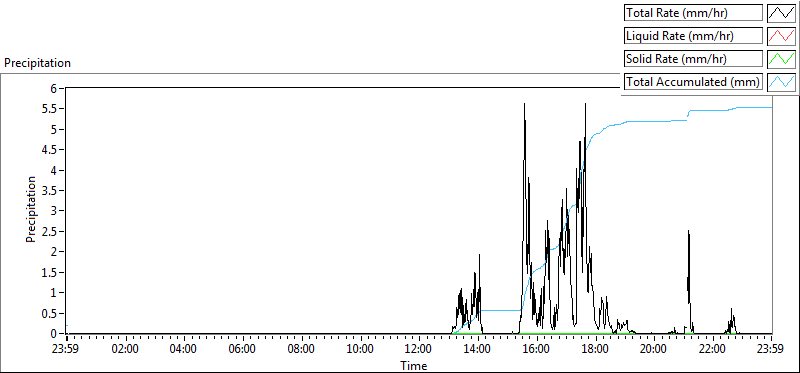Click the Precipitation chart title

pos(37,63)
